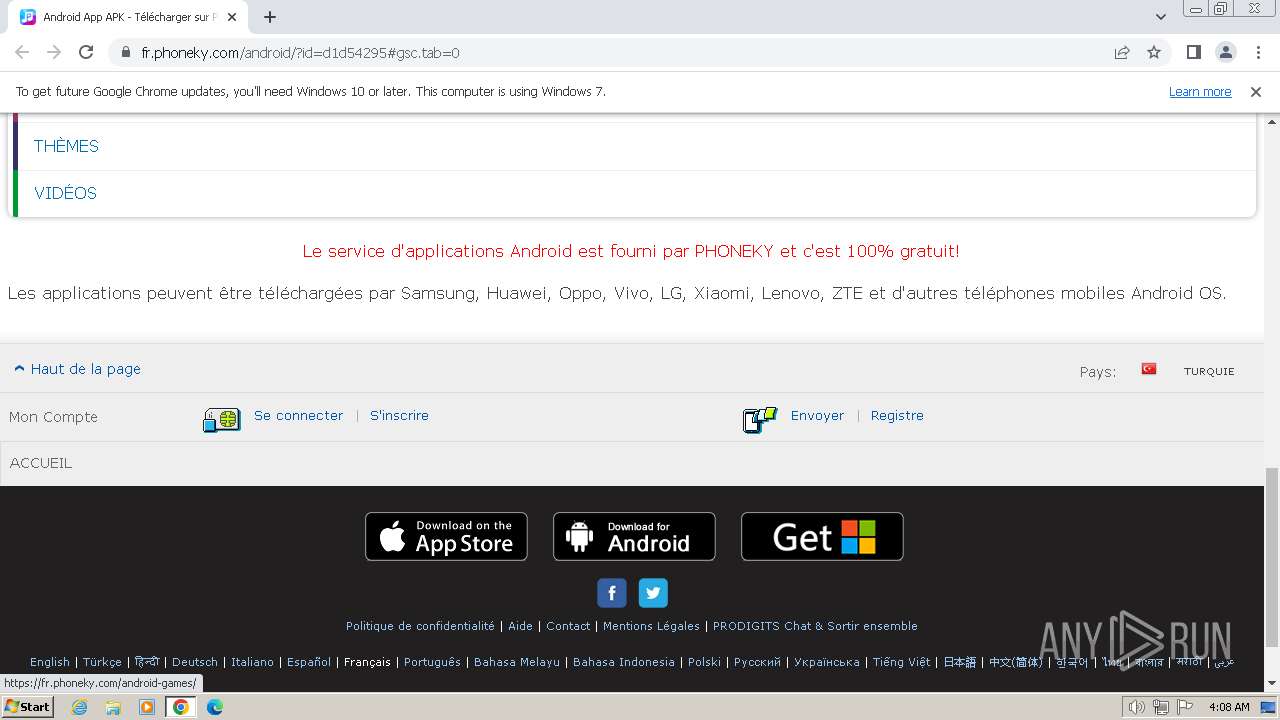The image size is (1280, 720).
Task: Open the Chrome side panel
Action: 1193,52
